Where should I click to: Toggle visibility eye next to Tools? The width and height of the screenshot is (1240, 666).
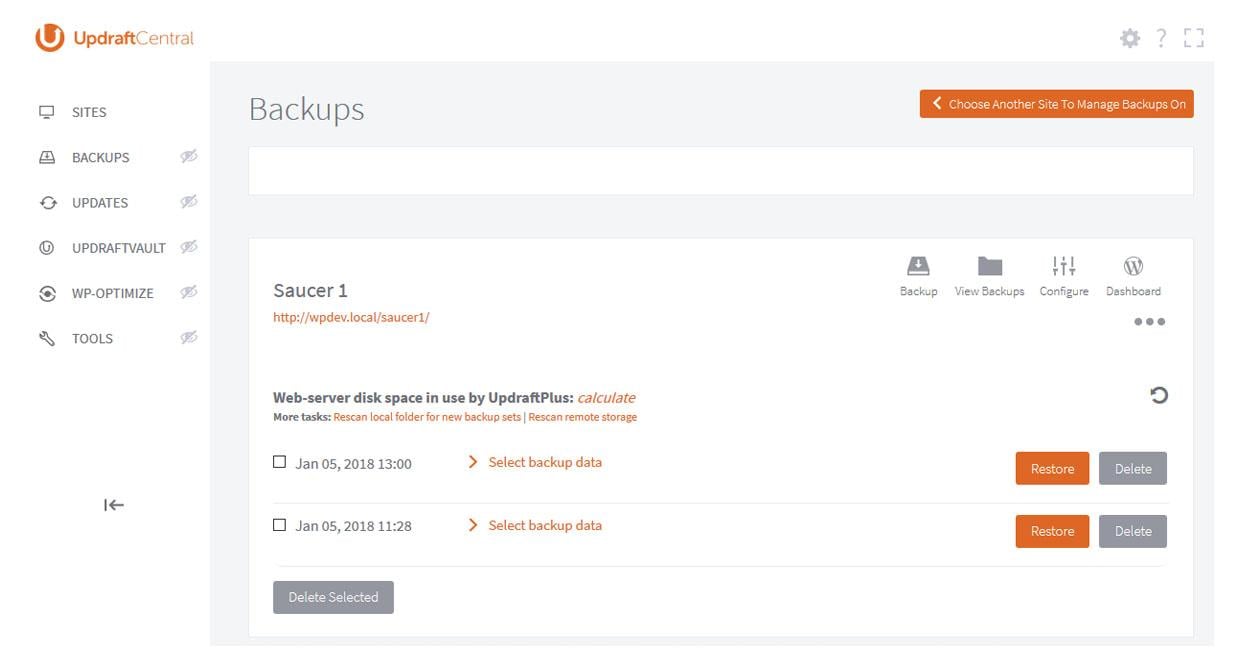[x=189, y=337]
